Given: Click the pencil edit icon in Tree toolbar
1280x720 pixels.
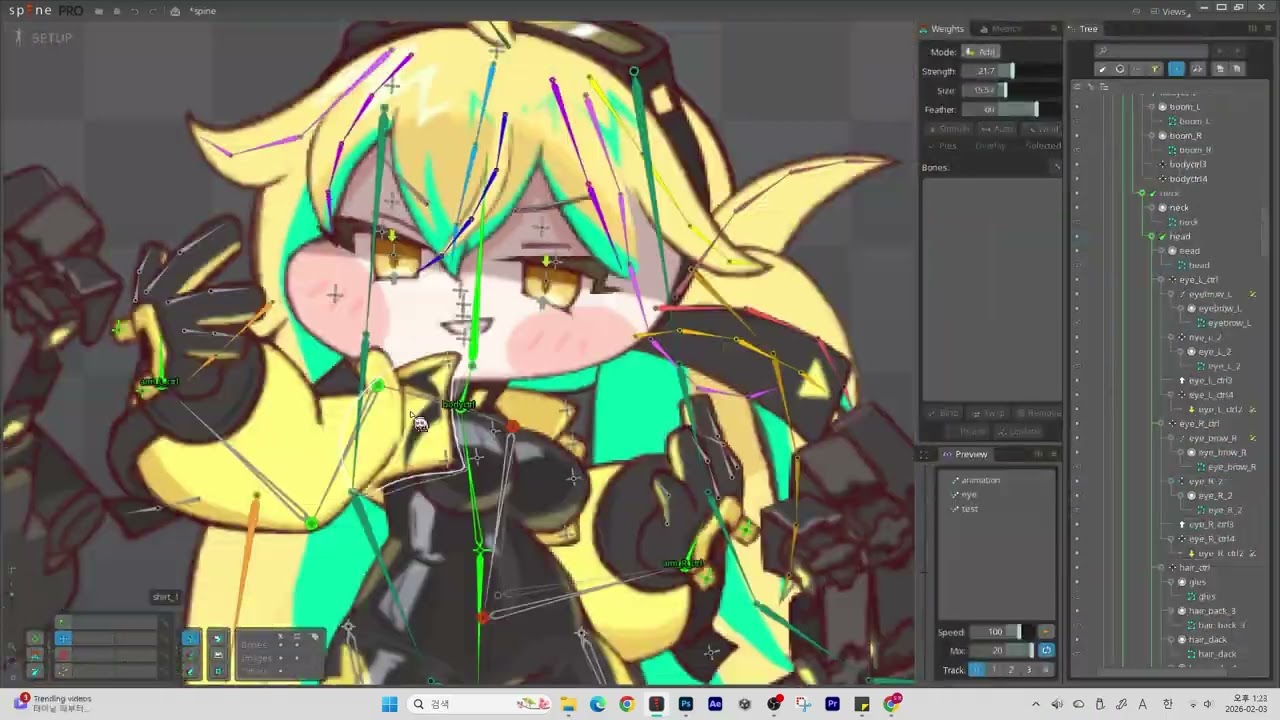Looking at the screenshot, I should (1102, 69).
